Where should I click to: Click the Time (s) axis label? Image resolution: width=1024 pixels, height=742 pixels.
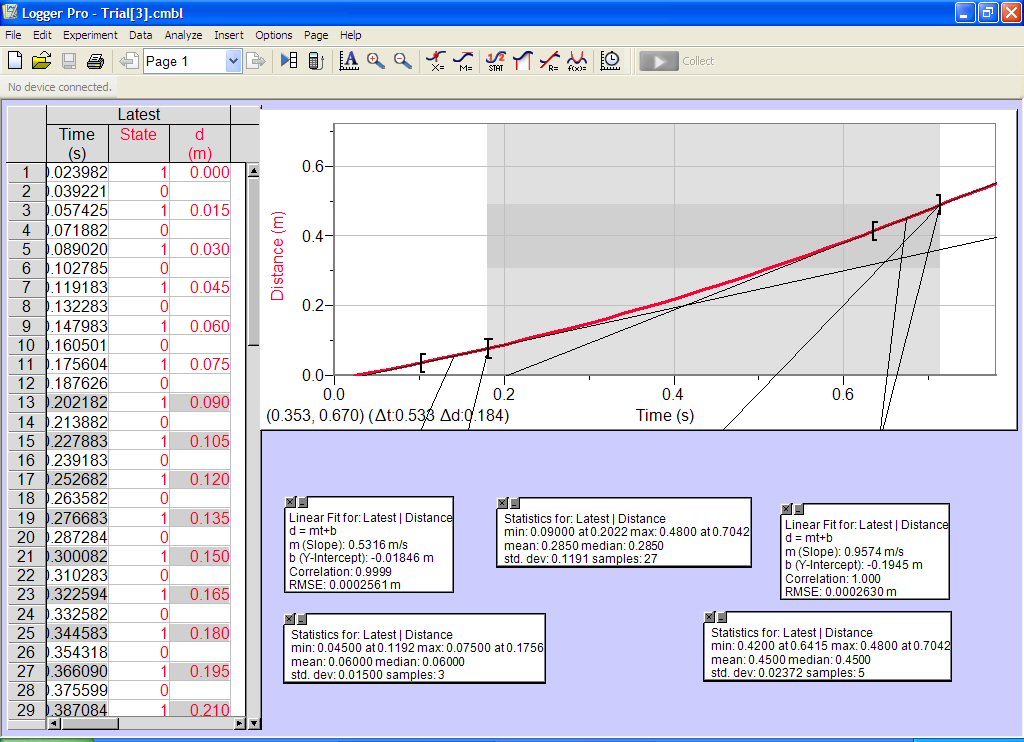(x=664, y=414)
